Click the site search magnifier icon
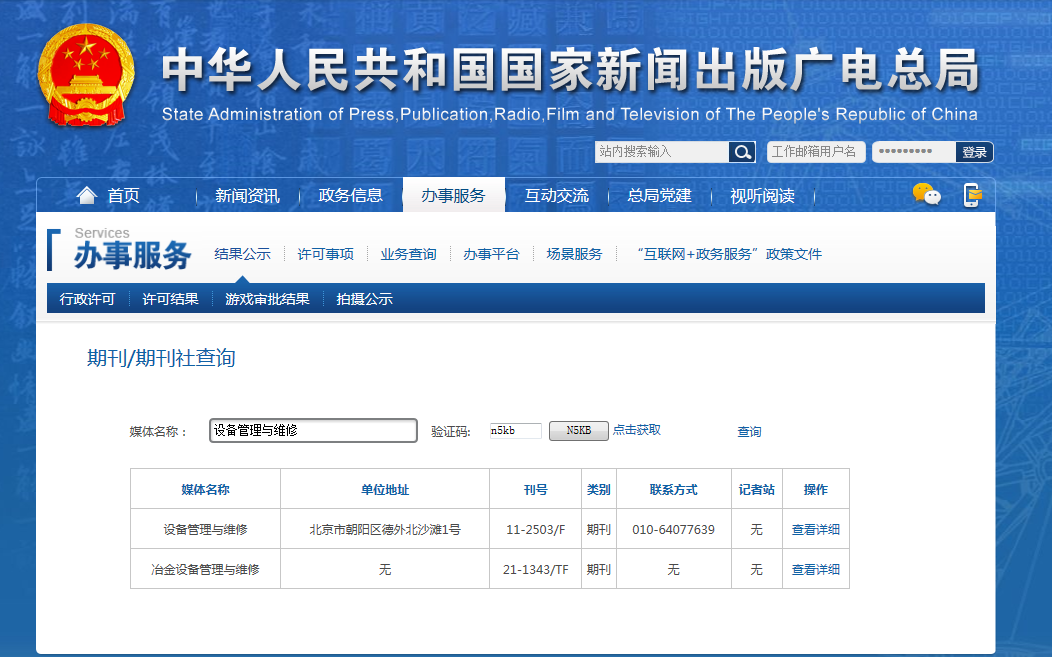 pyautogui.click(x=742, y=152)
